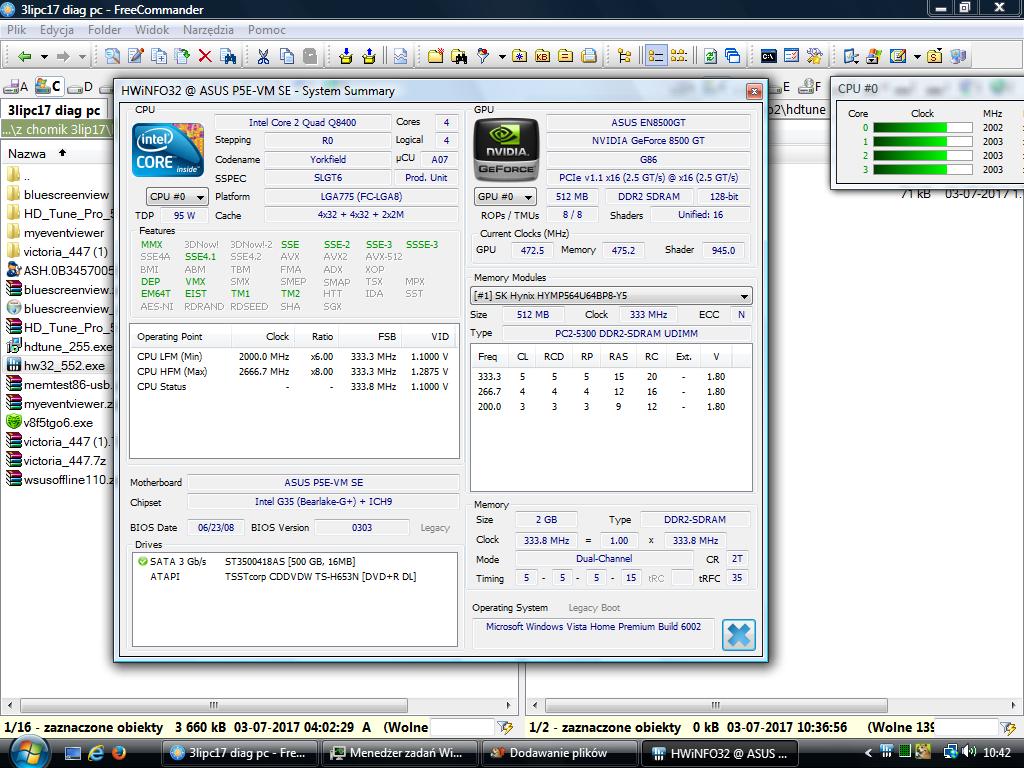
Task: Expand the filter dropdown arrow
Action: pyautogui.click(x=502, y=57)
